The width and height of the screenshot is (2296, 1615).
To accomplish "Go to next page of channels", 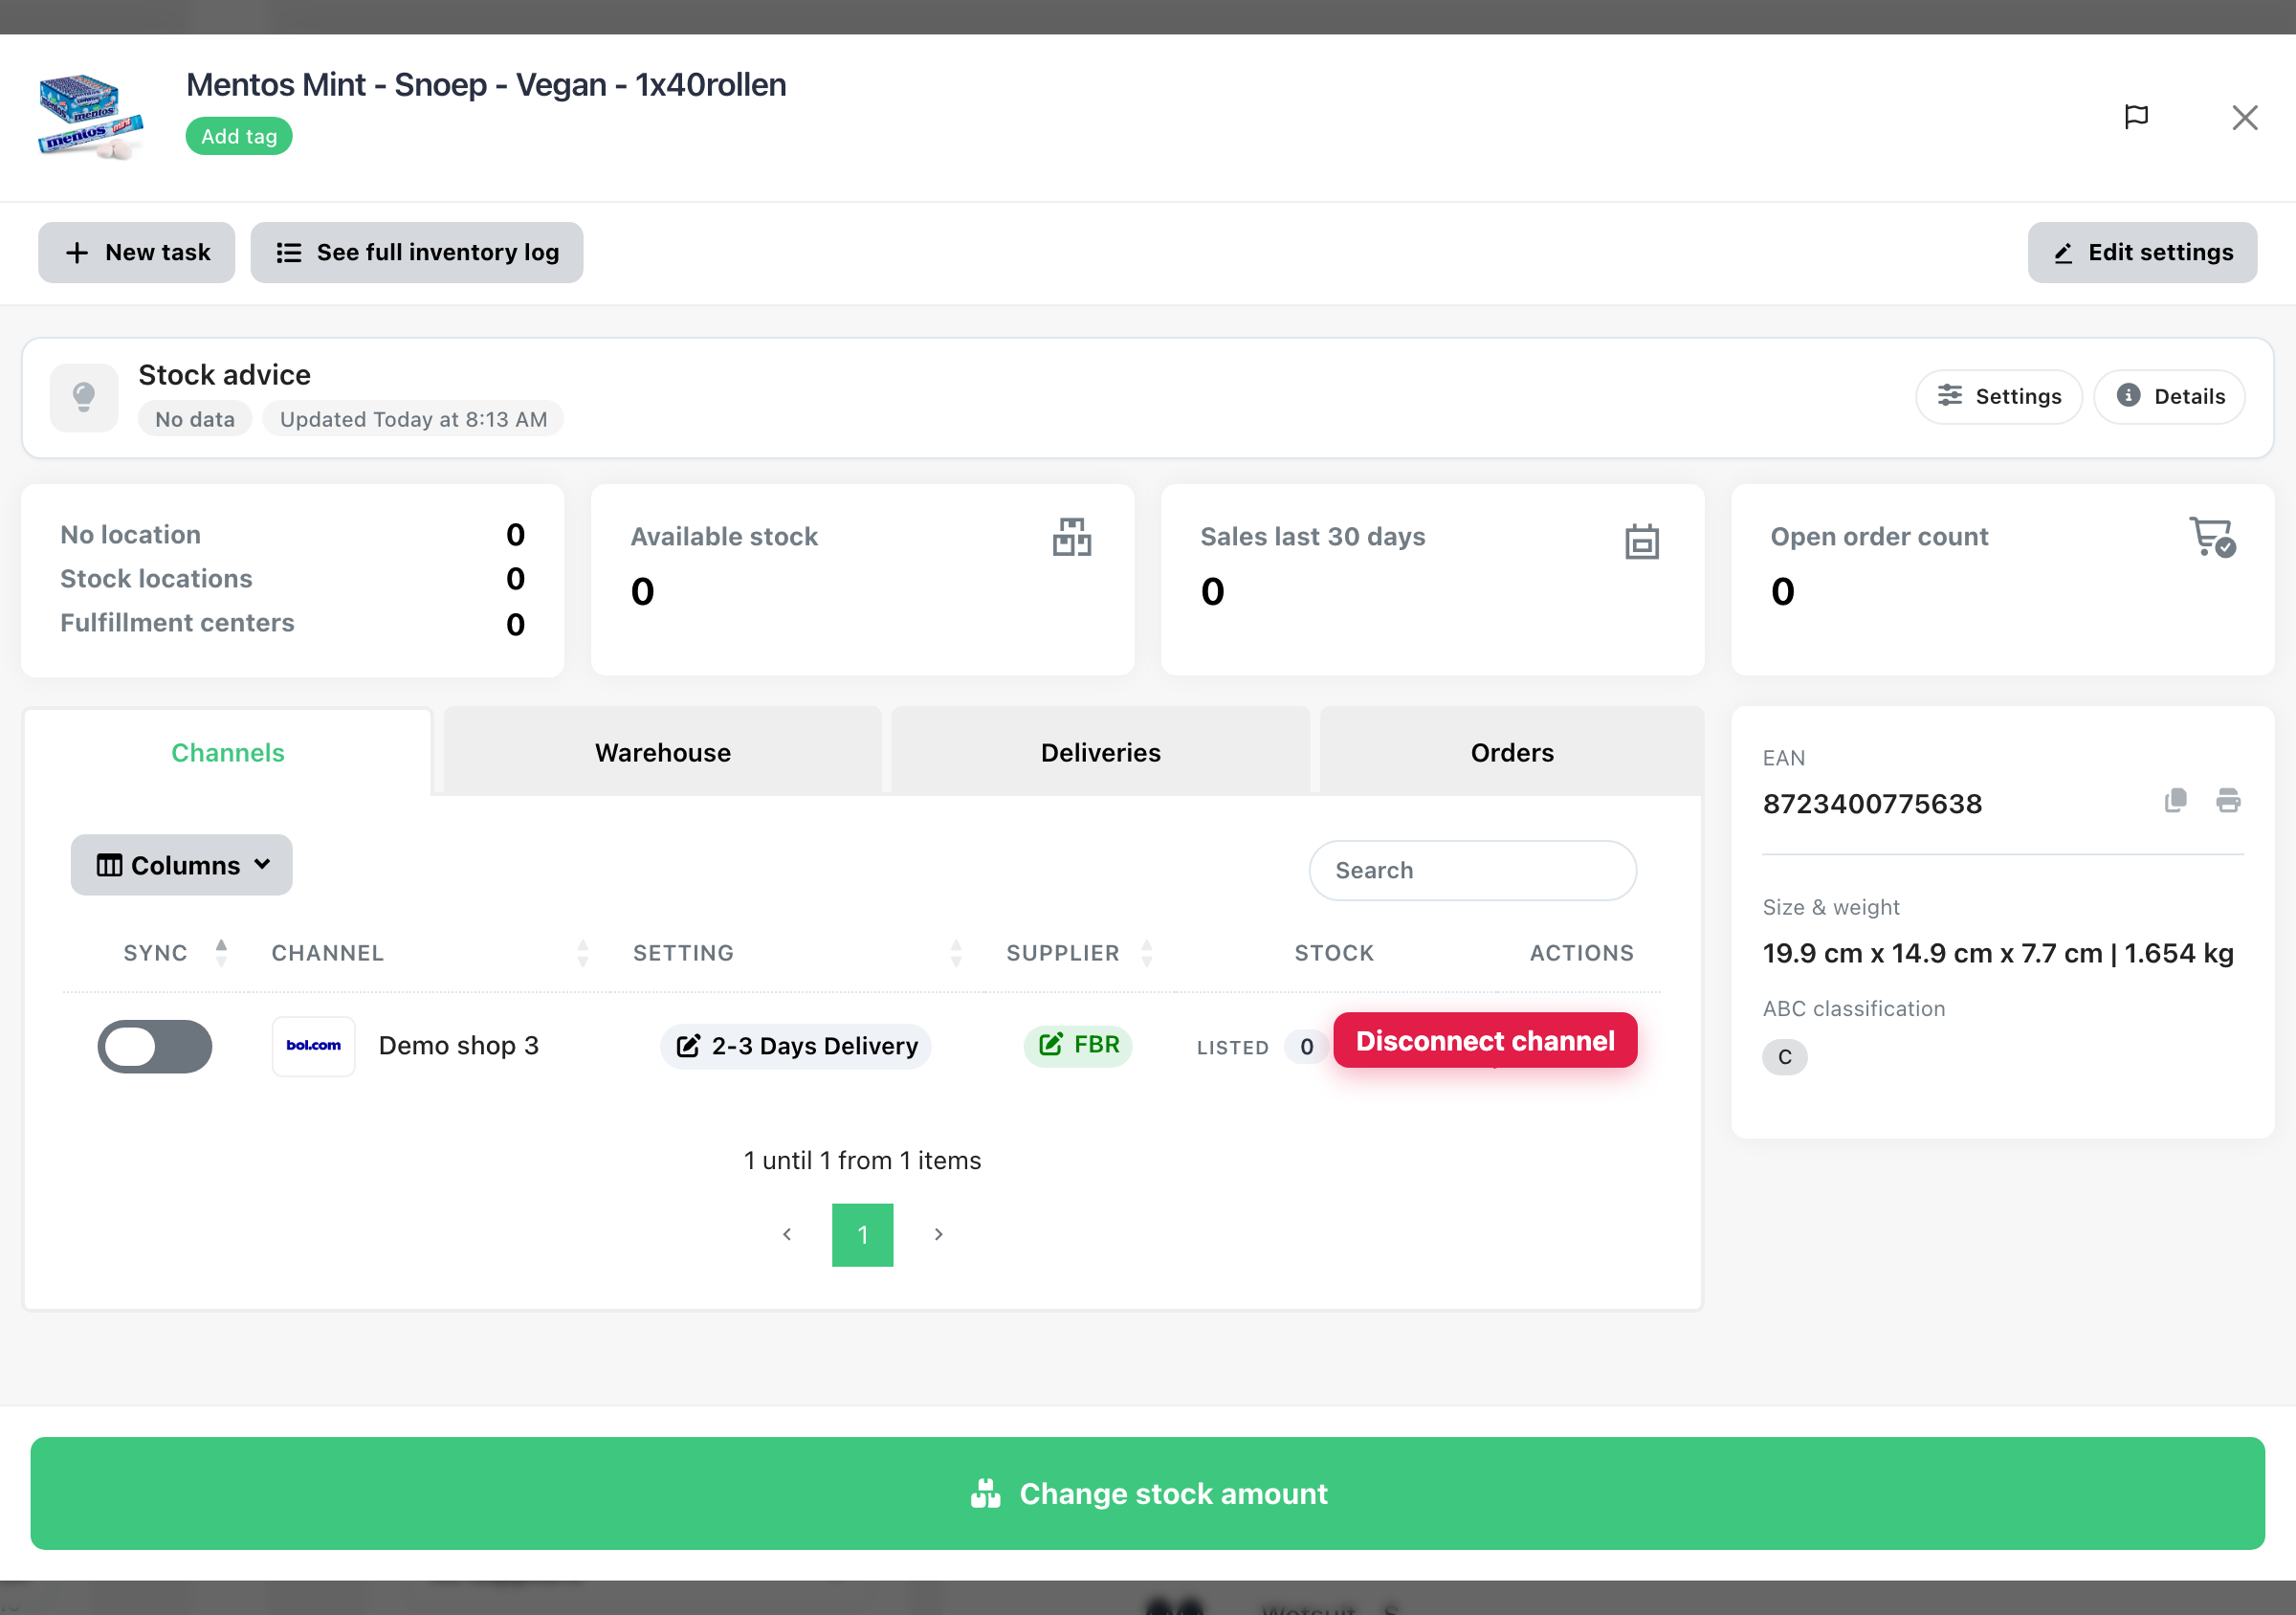I will (x=938, y=1234).
